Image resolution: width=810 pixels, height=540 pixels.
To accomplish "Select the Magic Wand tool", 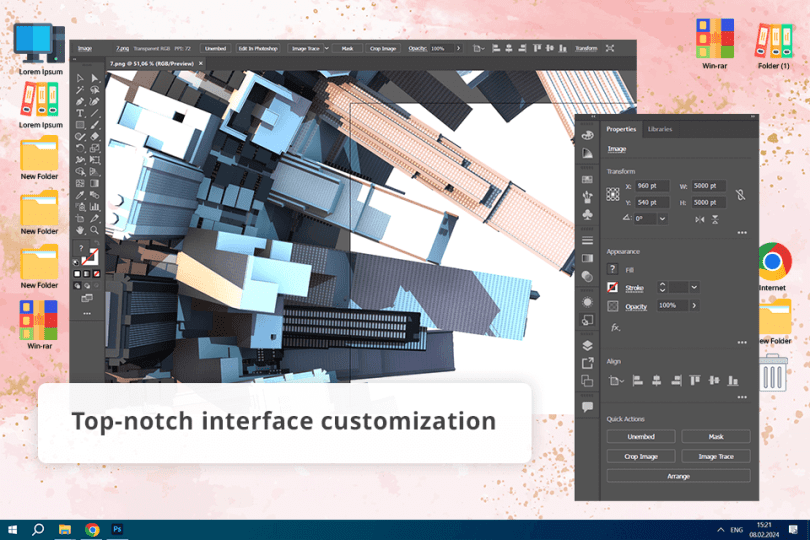I will click(80, 90).
